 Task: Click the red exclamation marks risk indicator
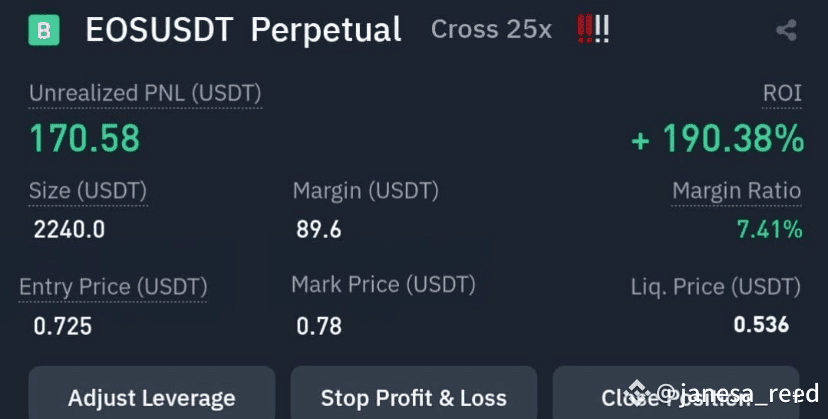click(x=593, y=29)
